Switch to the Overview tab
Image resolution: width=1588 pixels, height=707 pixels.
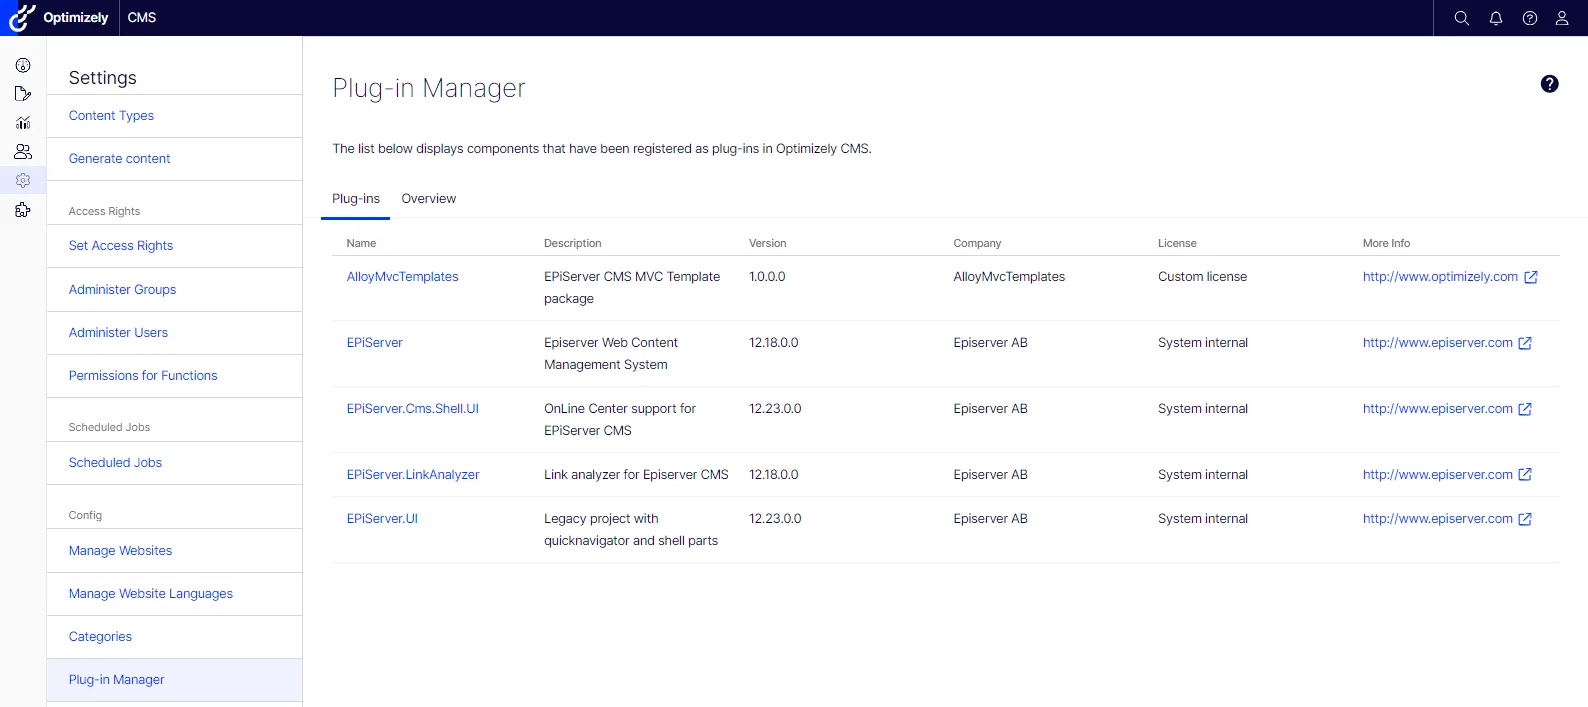coord(429,199)
